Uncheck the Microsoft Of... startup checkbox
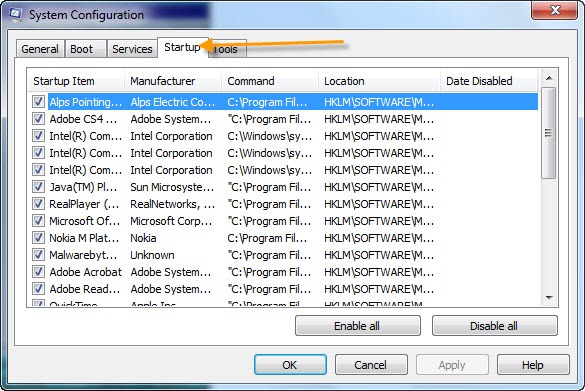 (38, 220)
